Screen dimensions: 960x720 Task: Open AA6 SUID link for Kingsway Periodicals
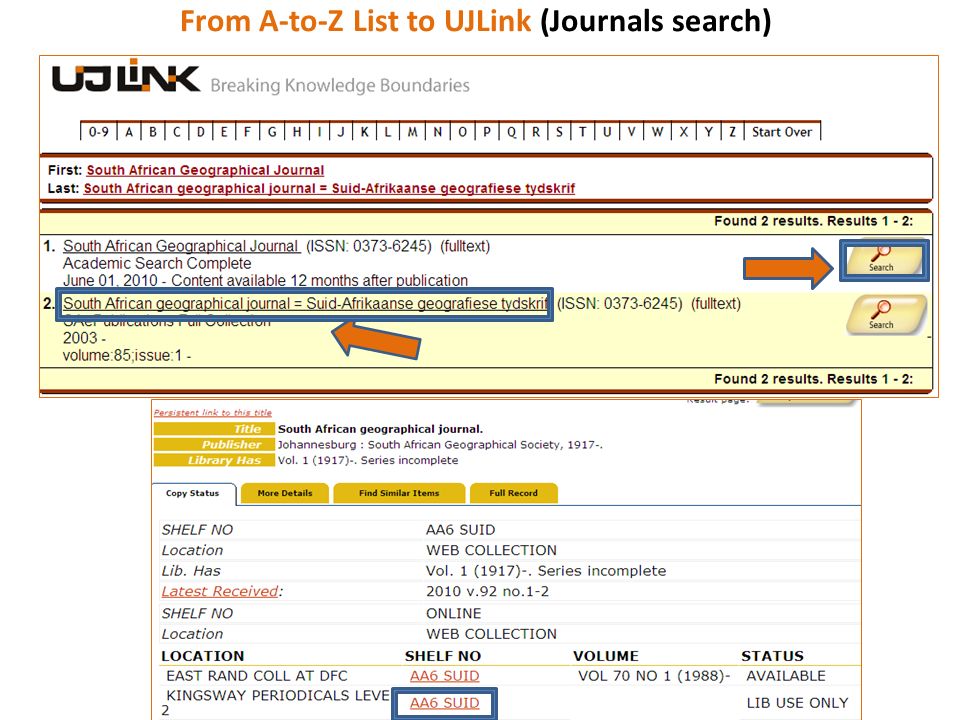click(x=444, y=703)
